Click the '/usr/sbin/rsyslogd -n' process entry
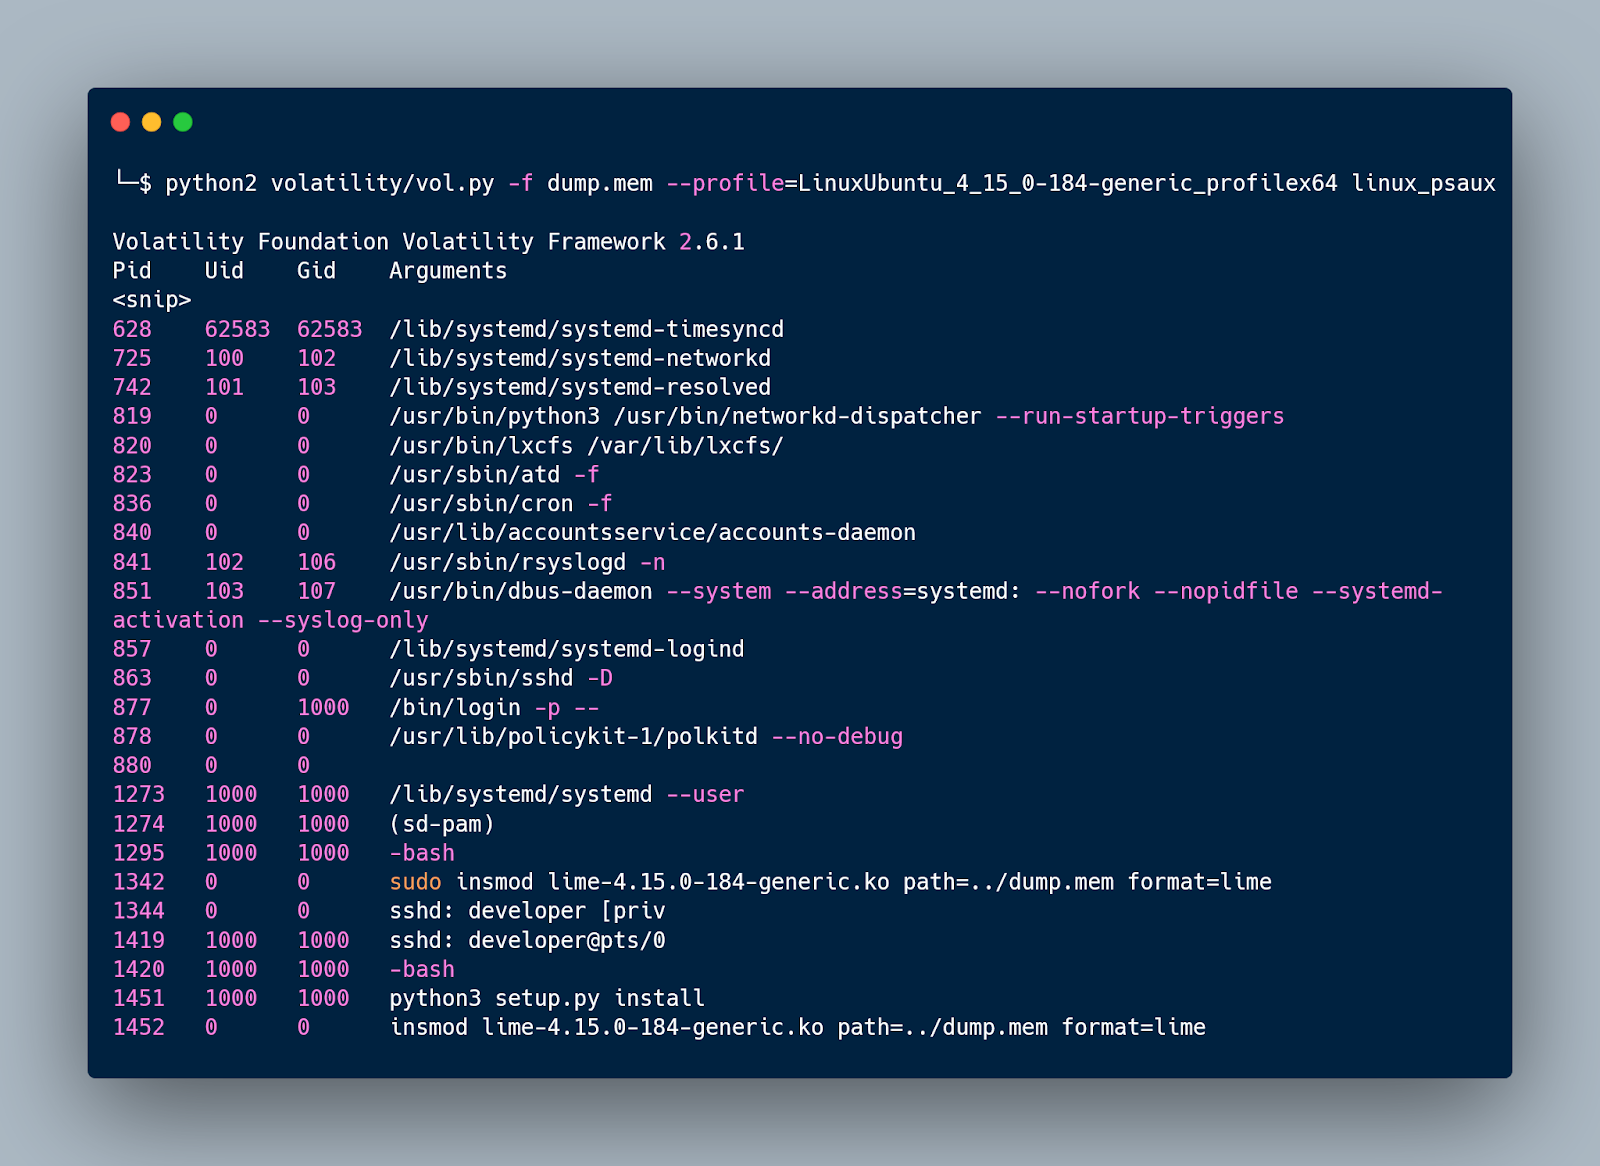This screenshot has width=1600, height=1166. pos(527,562)
